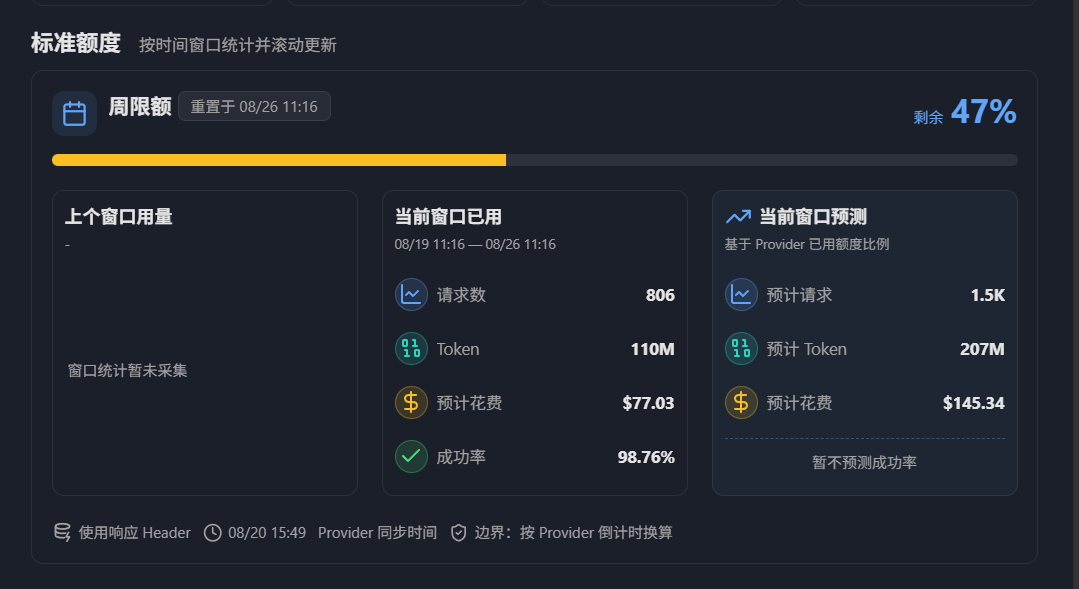1079x589 pixels.
Task: Click the dollar icon beside $77.03
Action: (x=412, y=403)
